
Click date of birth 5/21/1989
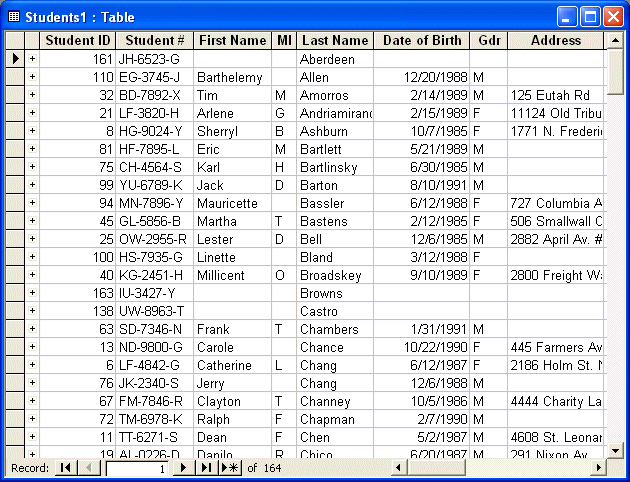click(x=422, y=149)
